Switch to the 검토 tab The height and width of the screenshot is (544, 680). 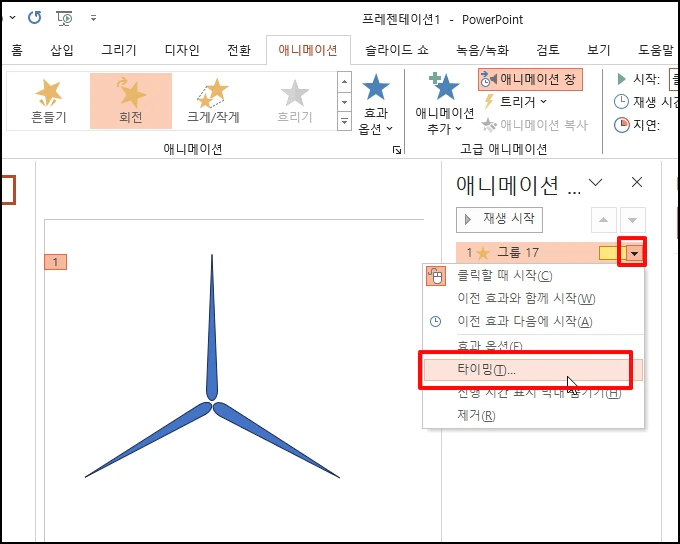(x=548, y=50)
